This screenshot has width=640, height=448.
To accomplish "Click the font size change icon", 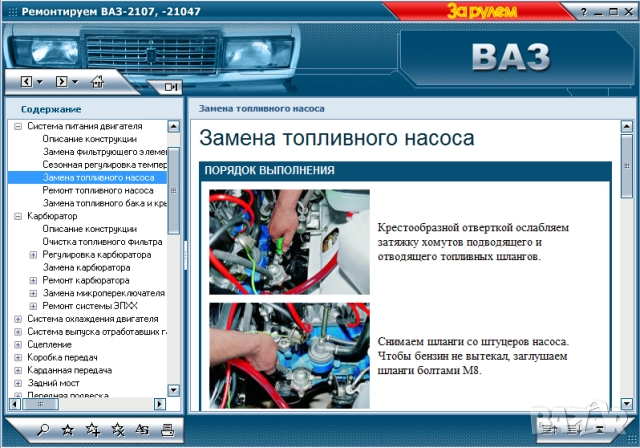I will coord(142,430).
